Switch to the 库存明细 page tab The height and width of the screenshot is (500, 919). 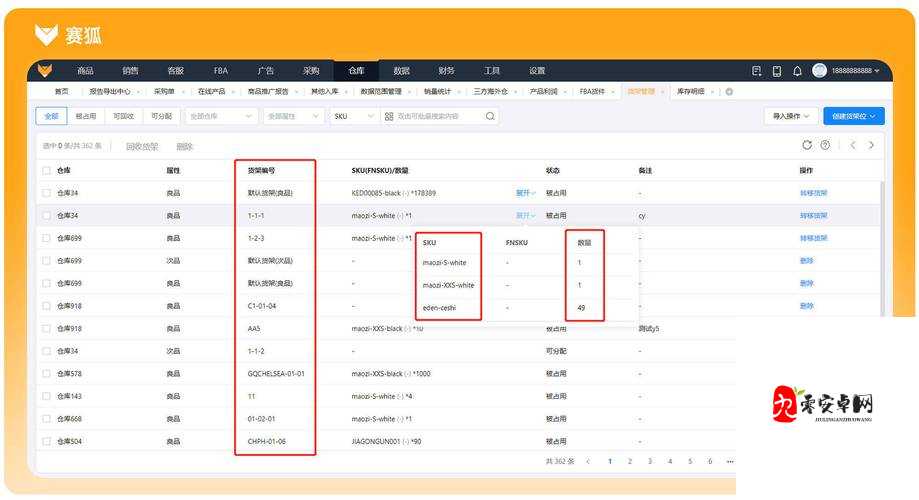click(690, 91)
